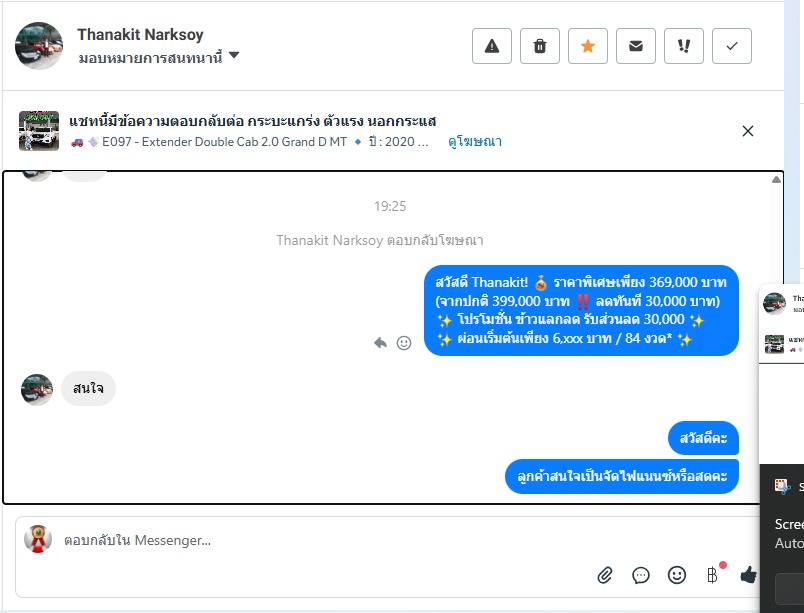The image size is (804, 613).
Task: Click the baht payment request icon
Action: [712, 575]
